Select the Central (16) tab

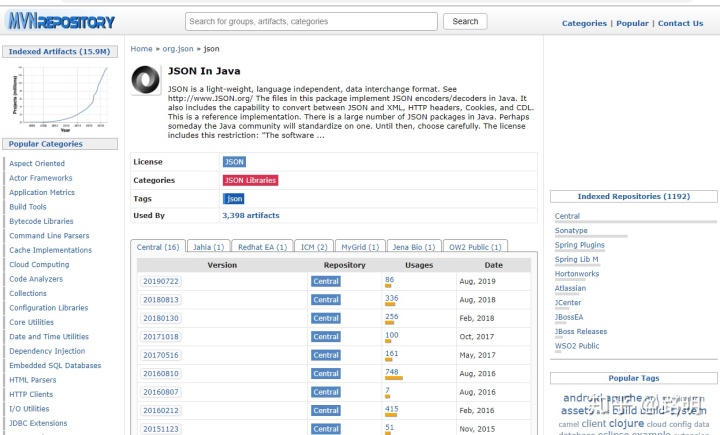[158, 247]
